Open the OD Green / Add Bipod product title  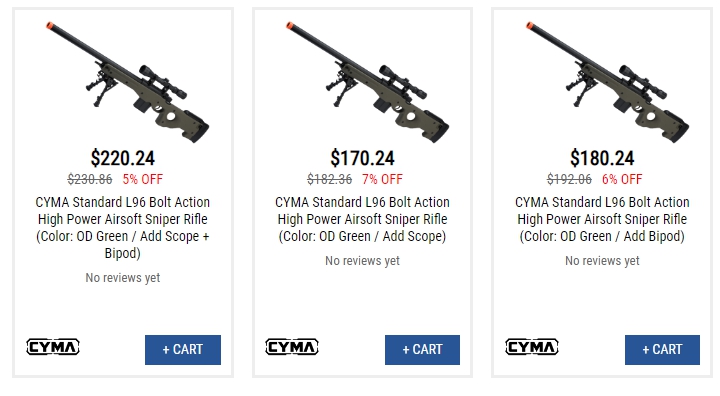pyautogui.click(x=602, y=219)
